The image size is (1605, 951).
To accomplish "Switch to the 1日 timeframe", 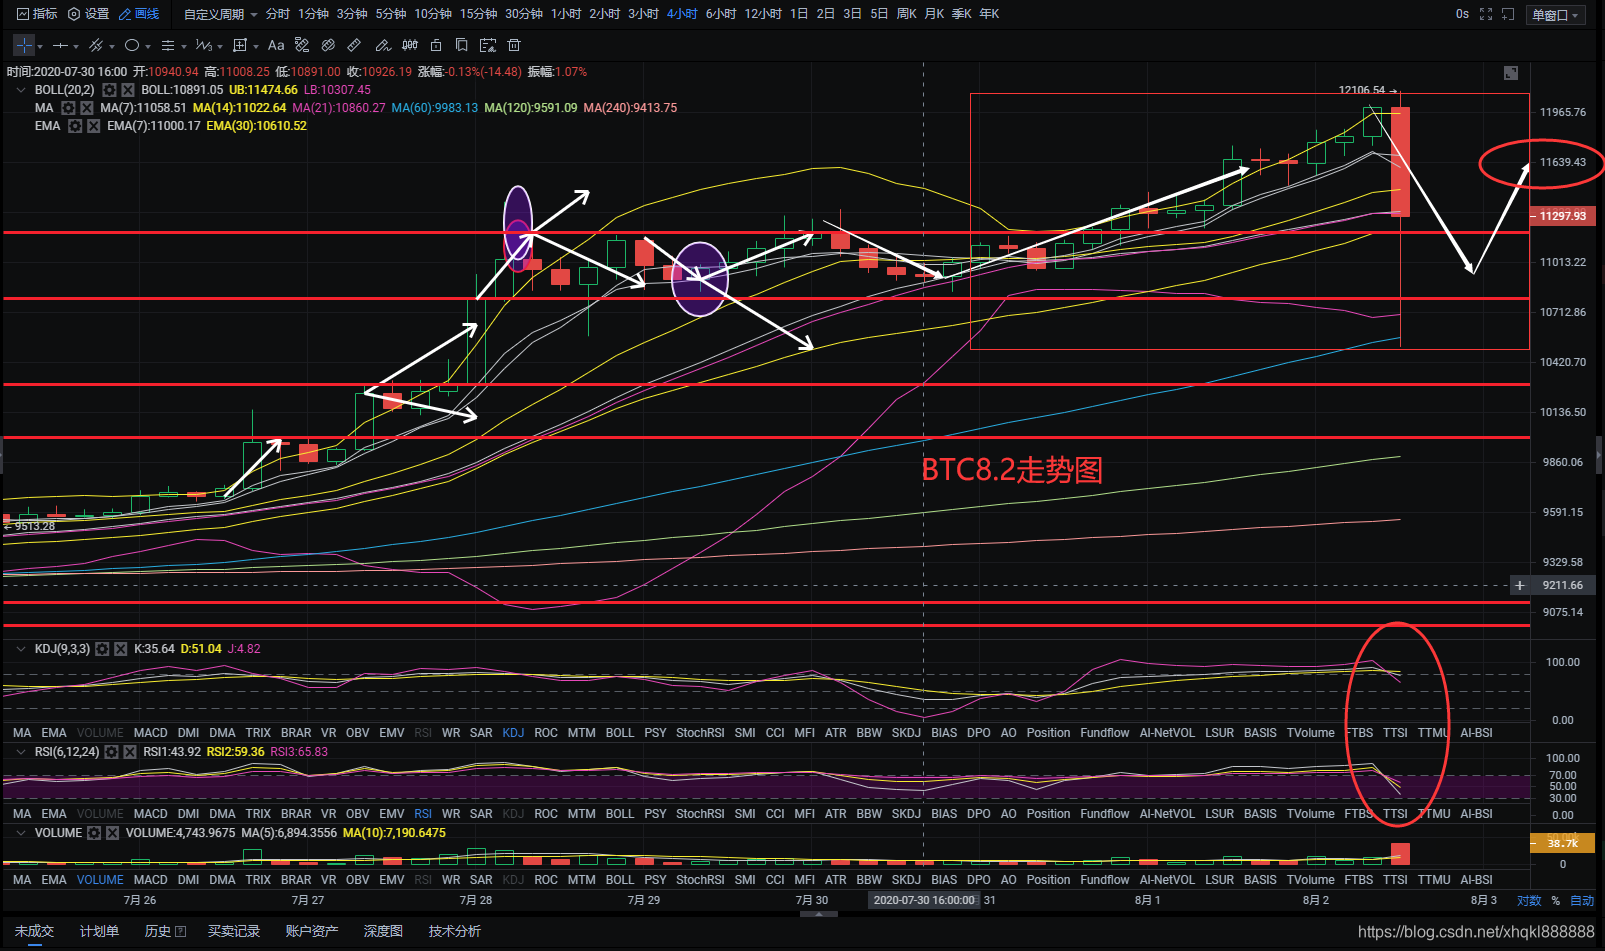I will (x=799, y=14).
